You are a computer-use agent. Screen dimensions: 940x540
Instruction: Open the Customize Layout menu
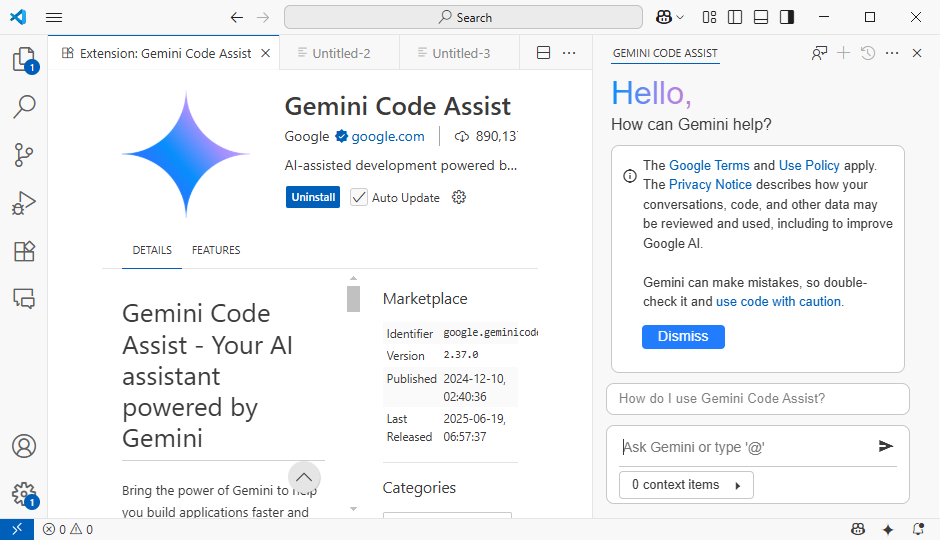click(709, 17)
